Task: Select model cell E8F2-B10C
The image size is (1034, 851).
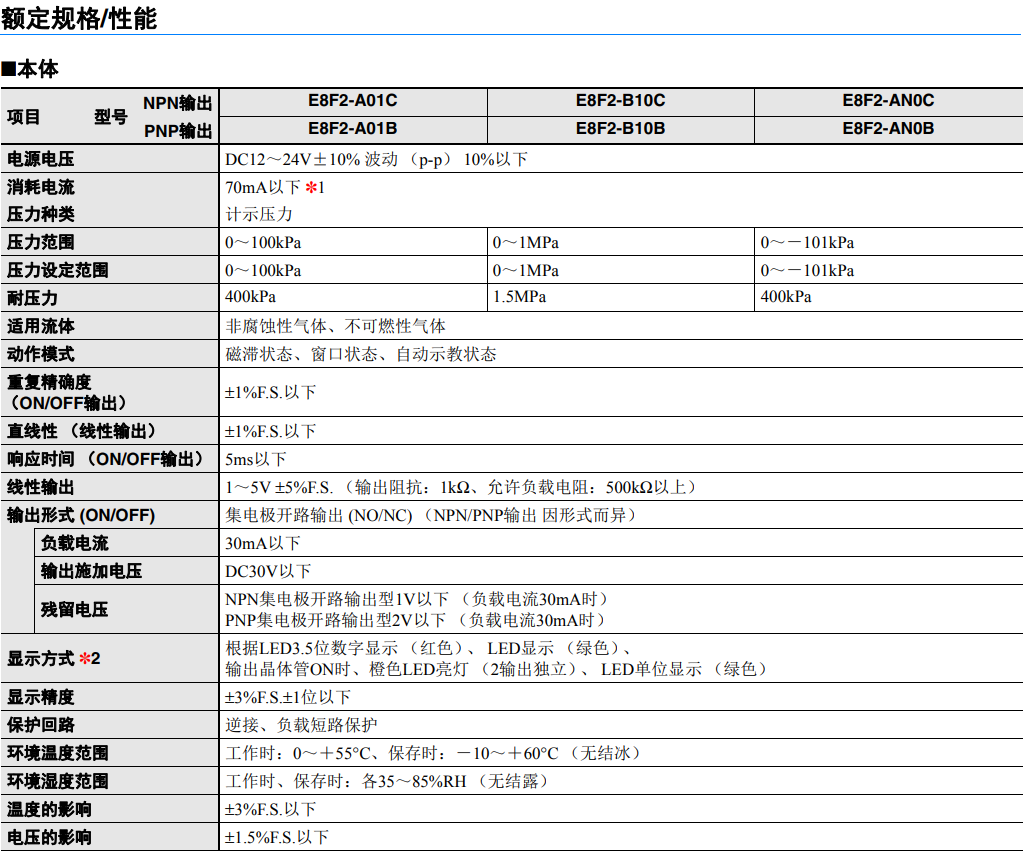Action: (621, 101)
